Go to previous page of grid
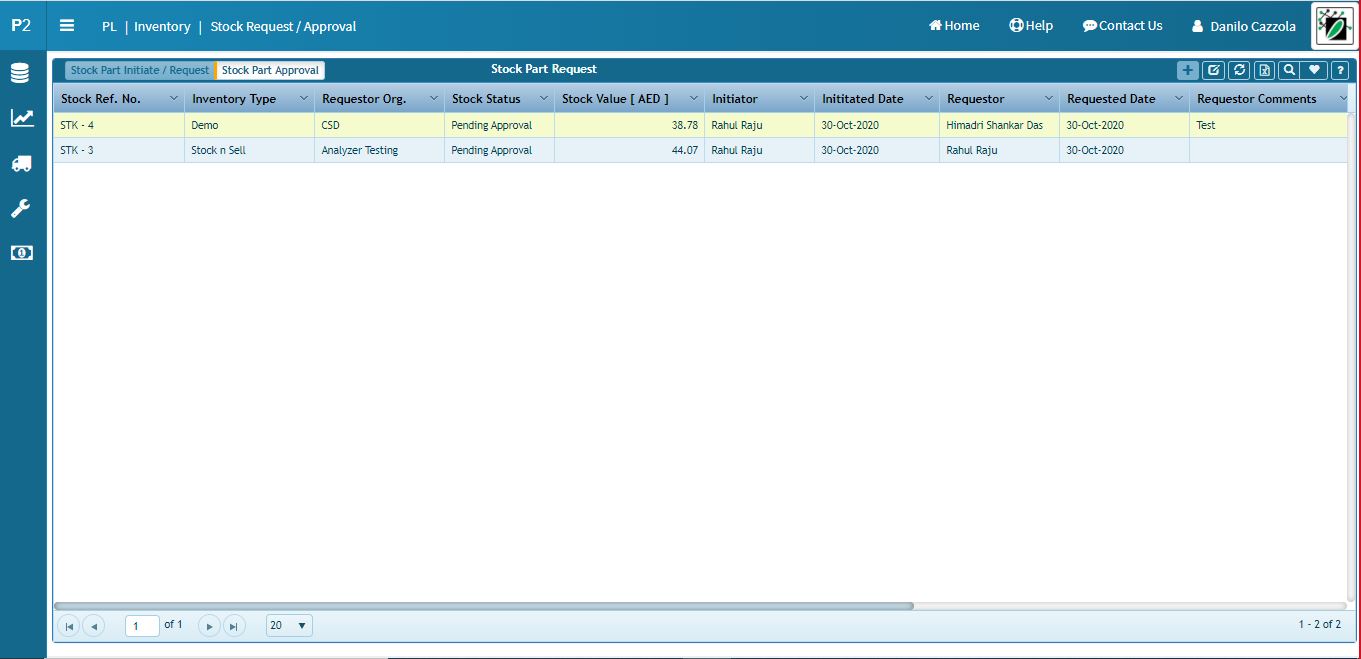This screenshot has height=659, width=1361. [x=94, y=626]
